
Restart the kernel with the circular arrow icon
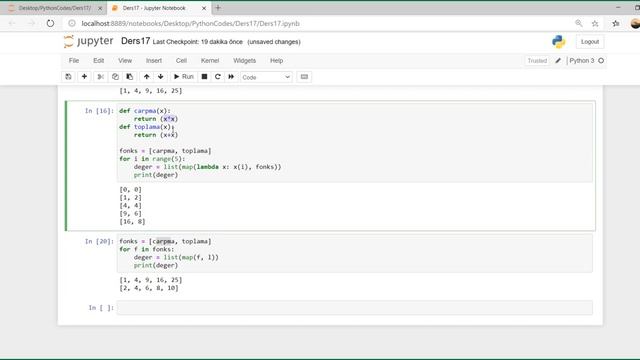point(218,77)
